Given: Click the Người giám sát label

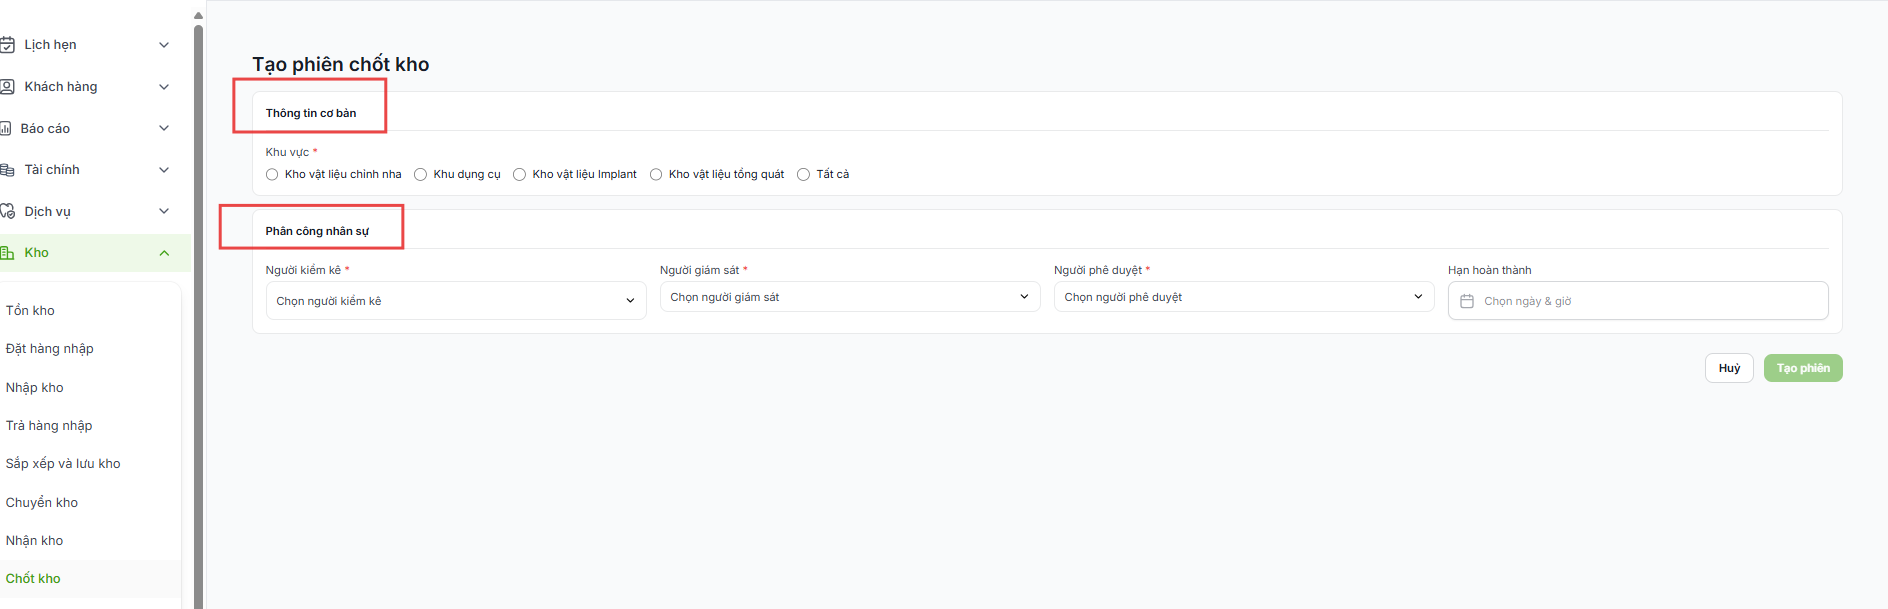Looking at the screenshot, I should click(699, 270).
